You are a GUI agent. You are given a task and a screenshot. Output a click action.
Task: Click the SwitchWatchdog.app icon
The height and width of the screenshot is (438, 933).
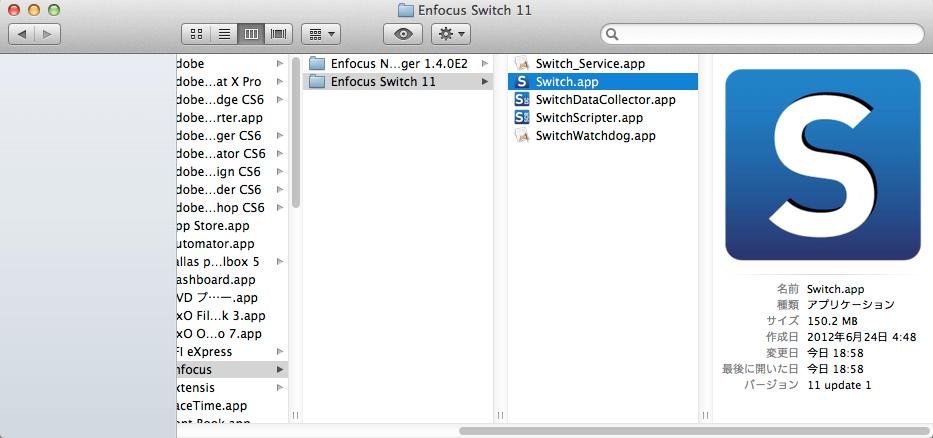point(522,136)
